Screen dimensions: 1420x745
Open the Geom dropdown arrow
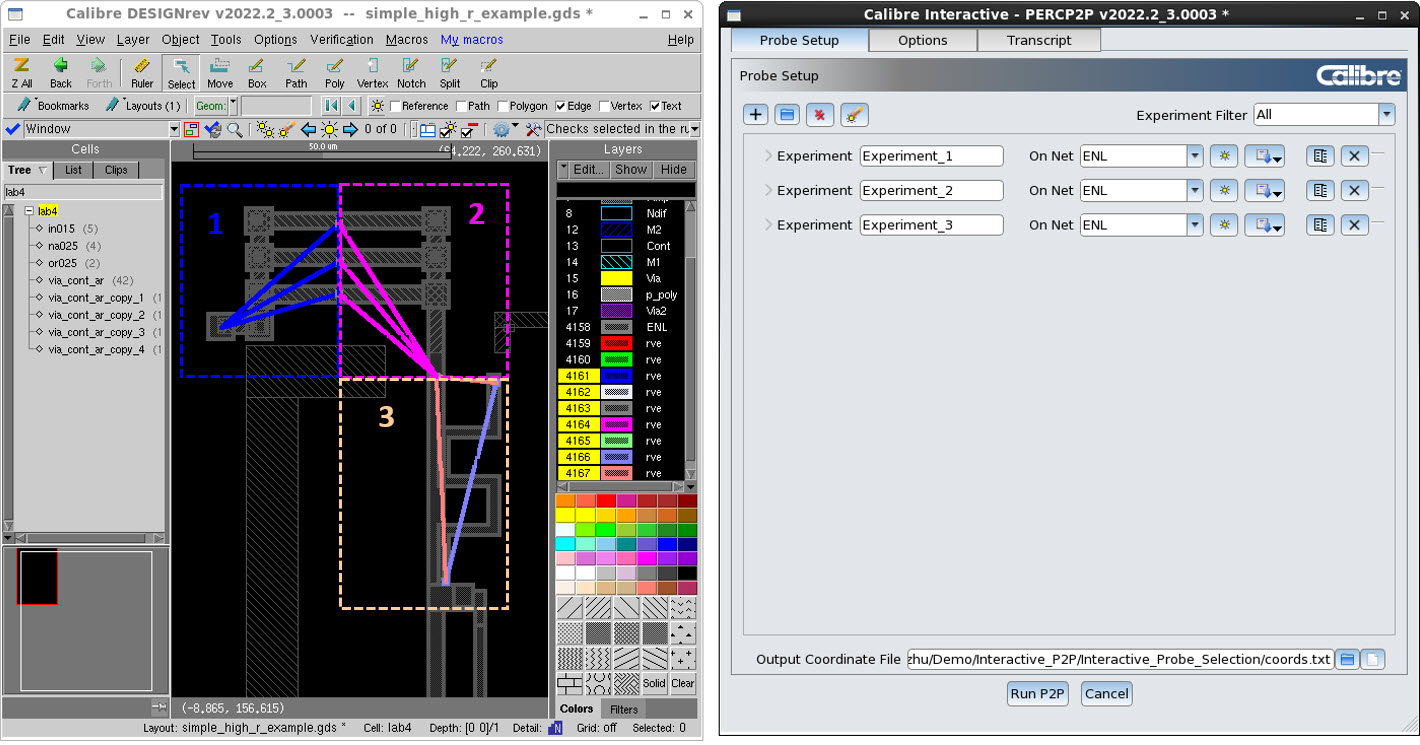(233, 105)
